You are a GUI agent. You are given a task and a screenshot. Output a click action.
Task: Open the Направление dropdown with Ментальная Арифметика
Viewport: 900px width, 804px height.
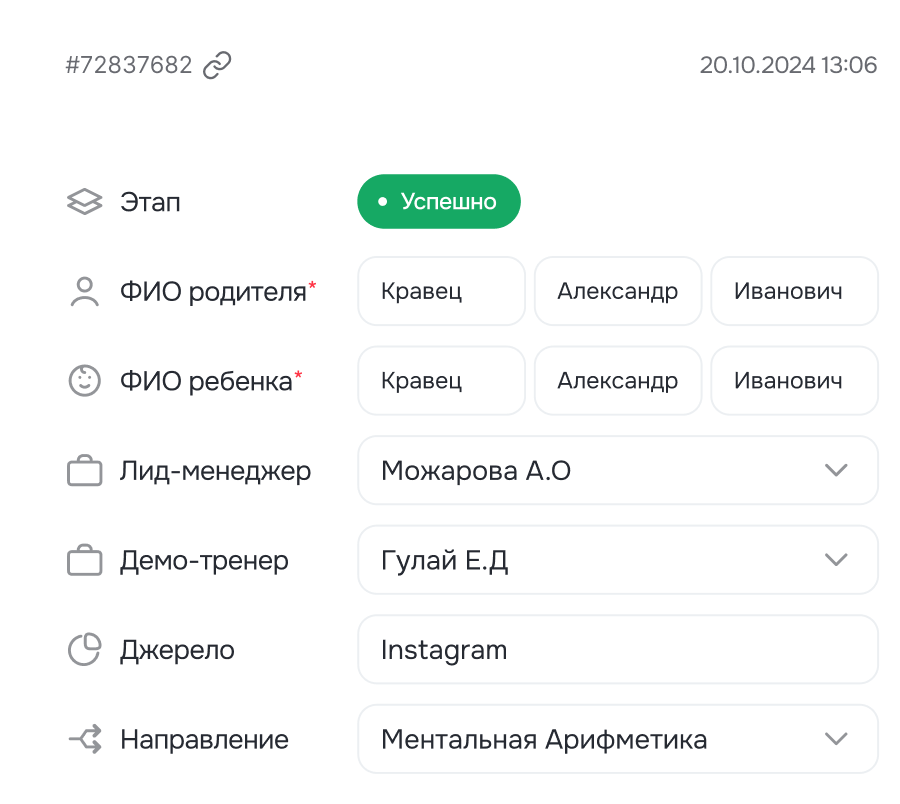[x=617, y=740]
